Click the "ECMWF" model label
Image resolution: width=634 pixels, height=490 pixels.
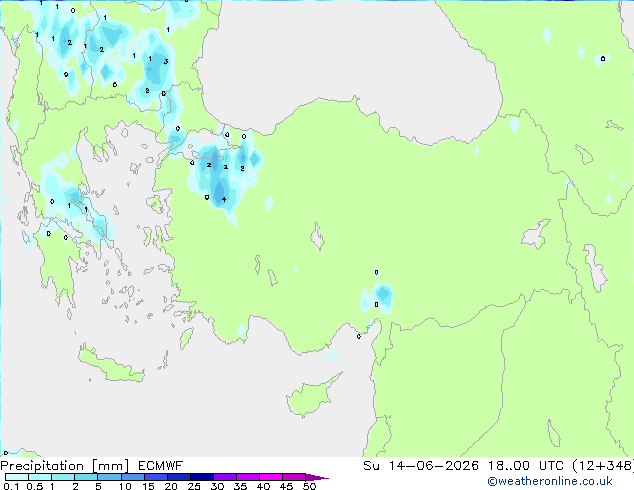[160, 466]
